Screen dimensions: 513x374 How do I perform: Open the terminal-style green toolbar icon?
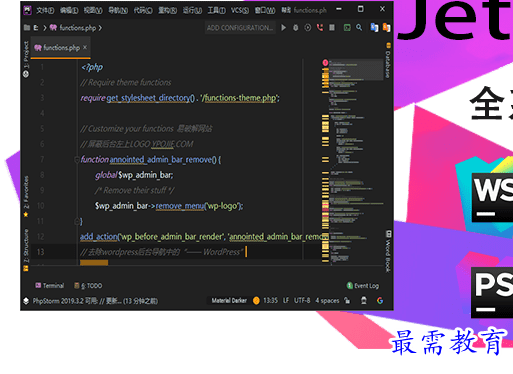[x=347, y=28]
